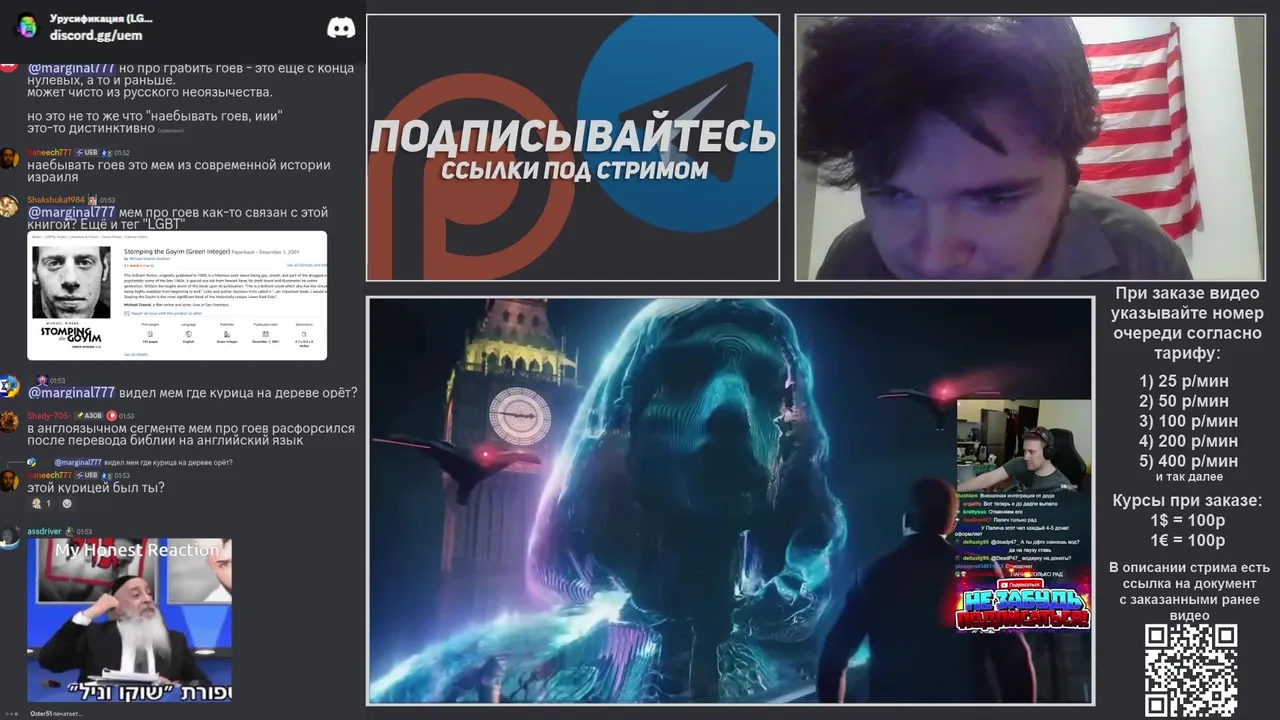Open the My Honest Reaction GIF
The height and width of the screenshot is (720, 1280).
coord(129,620)
